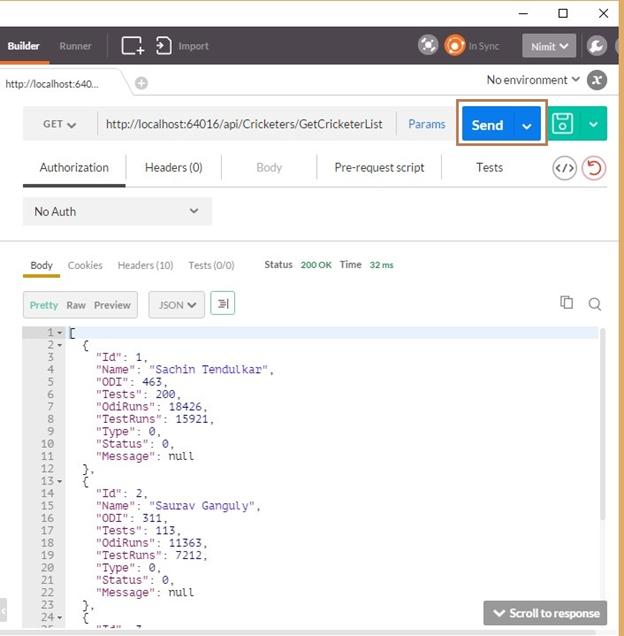The height and width of the screenshot is (636, 624).
Task: Switch response view to Raw
Action: pyautogui.click(x=76, y=305)
